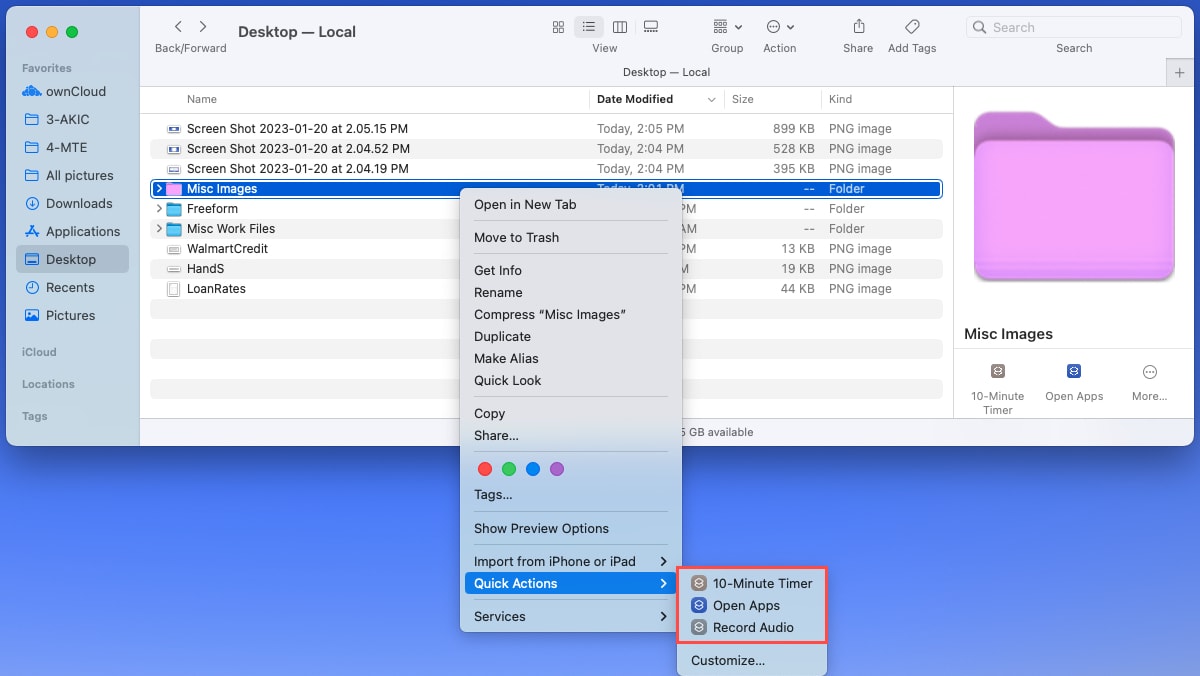Click the Search field

click(1075, 27)
